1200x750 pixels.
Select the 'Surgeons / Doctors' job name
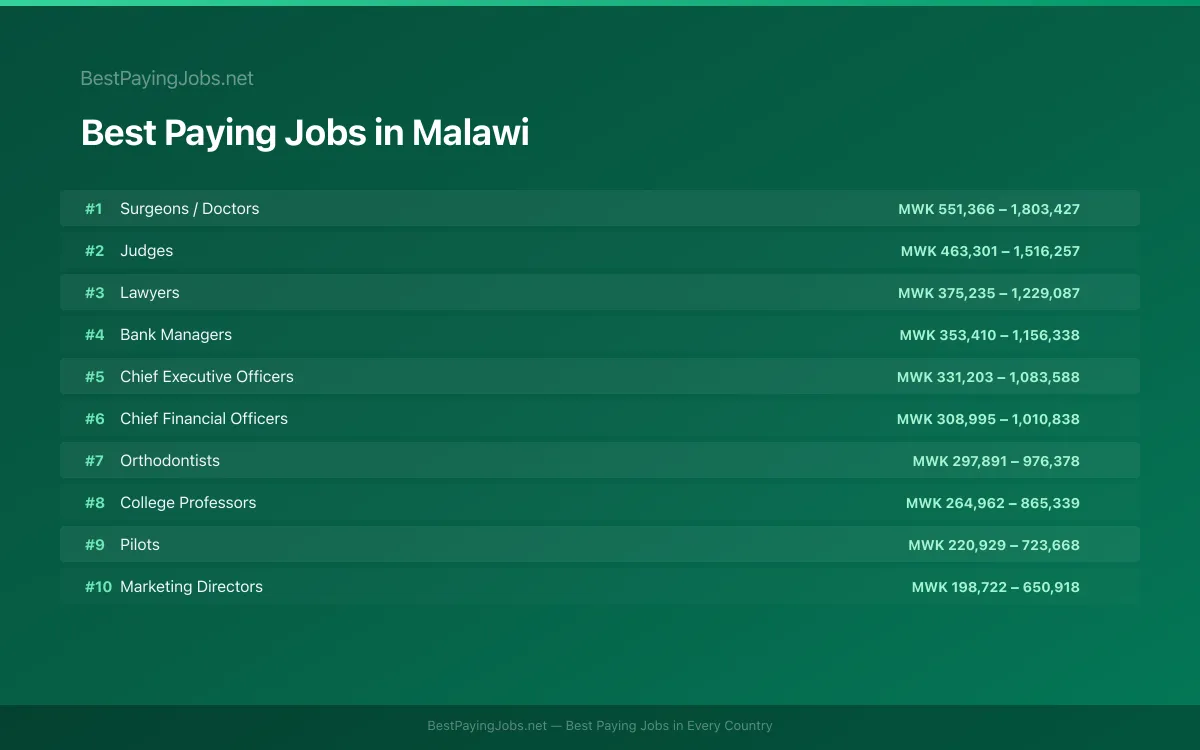190,209
